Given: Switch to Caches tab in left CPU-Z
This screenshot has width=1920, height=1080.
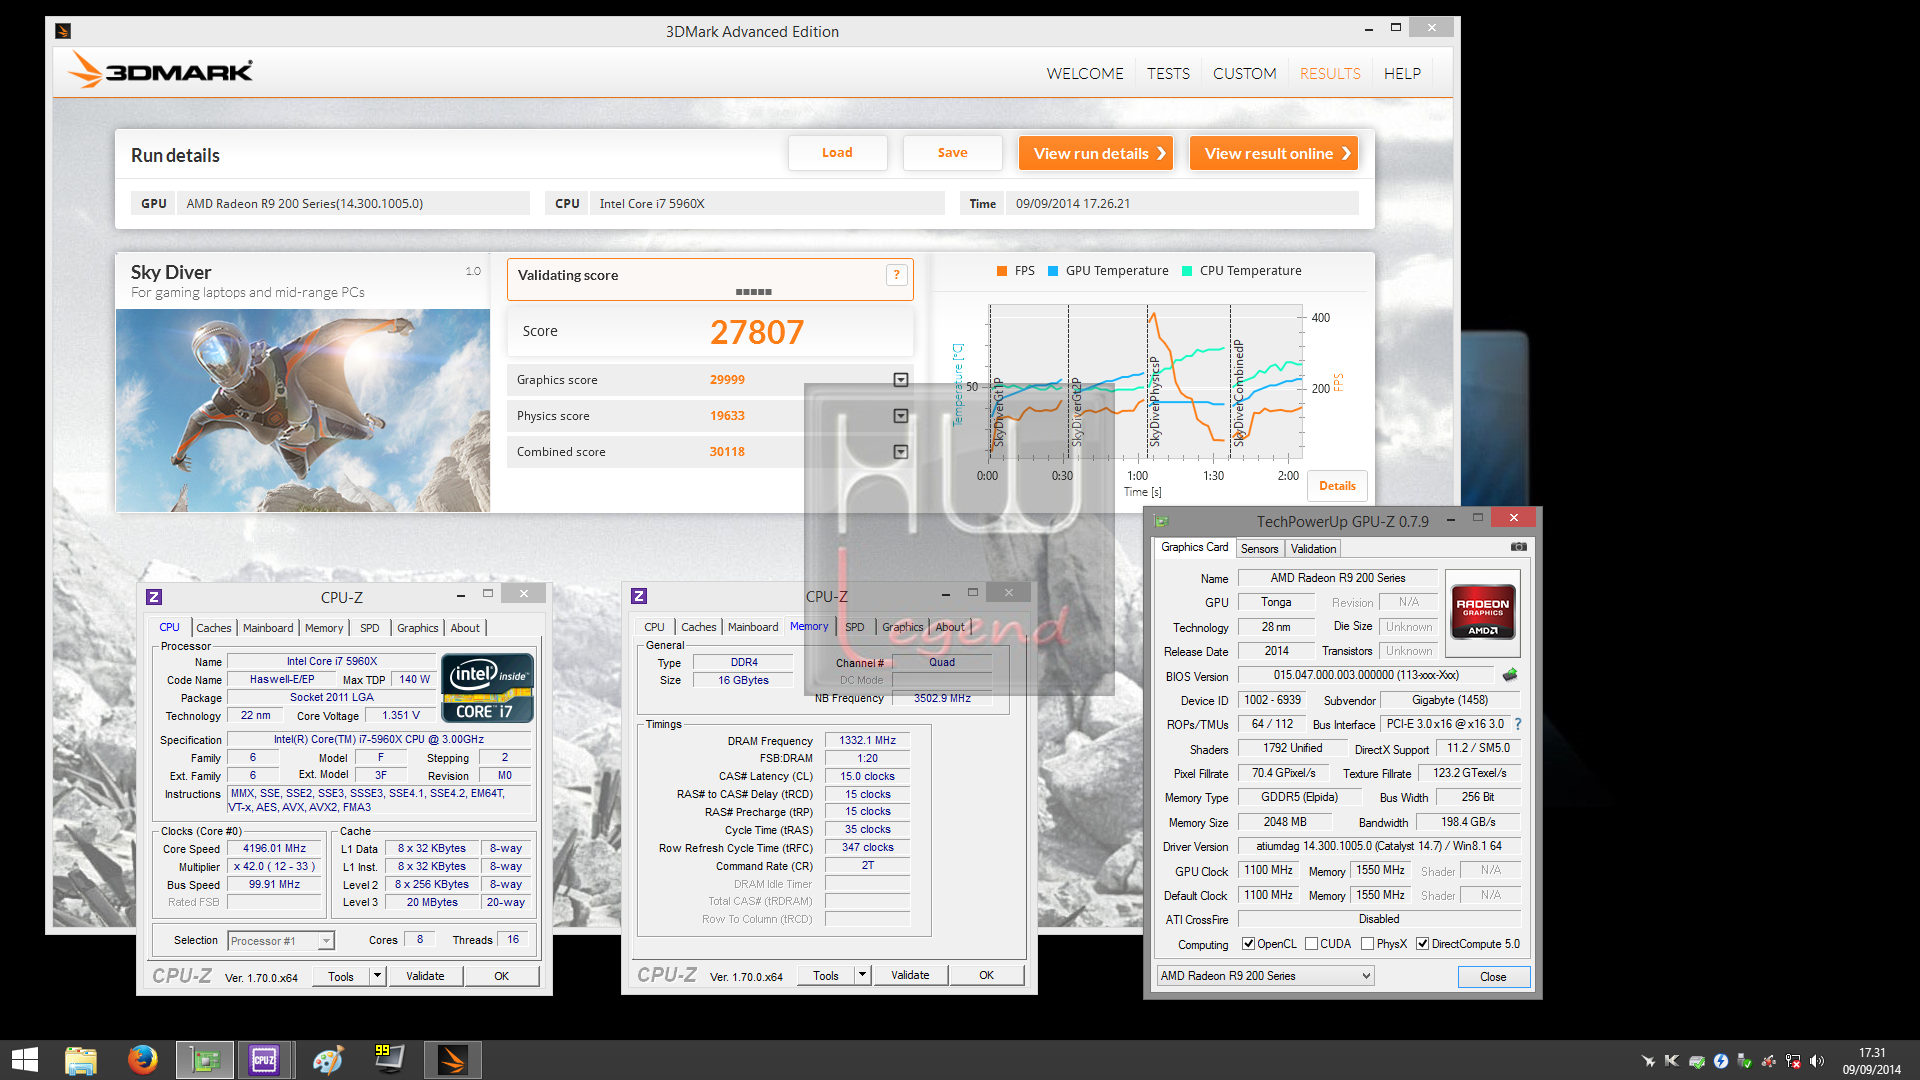Looking at the screenshot, I should click(x=213, y=628).
